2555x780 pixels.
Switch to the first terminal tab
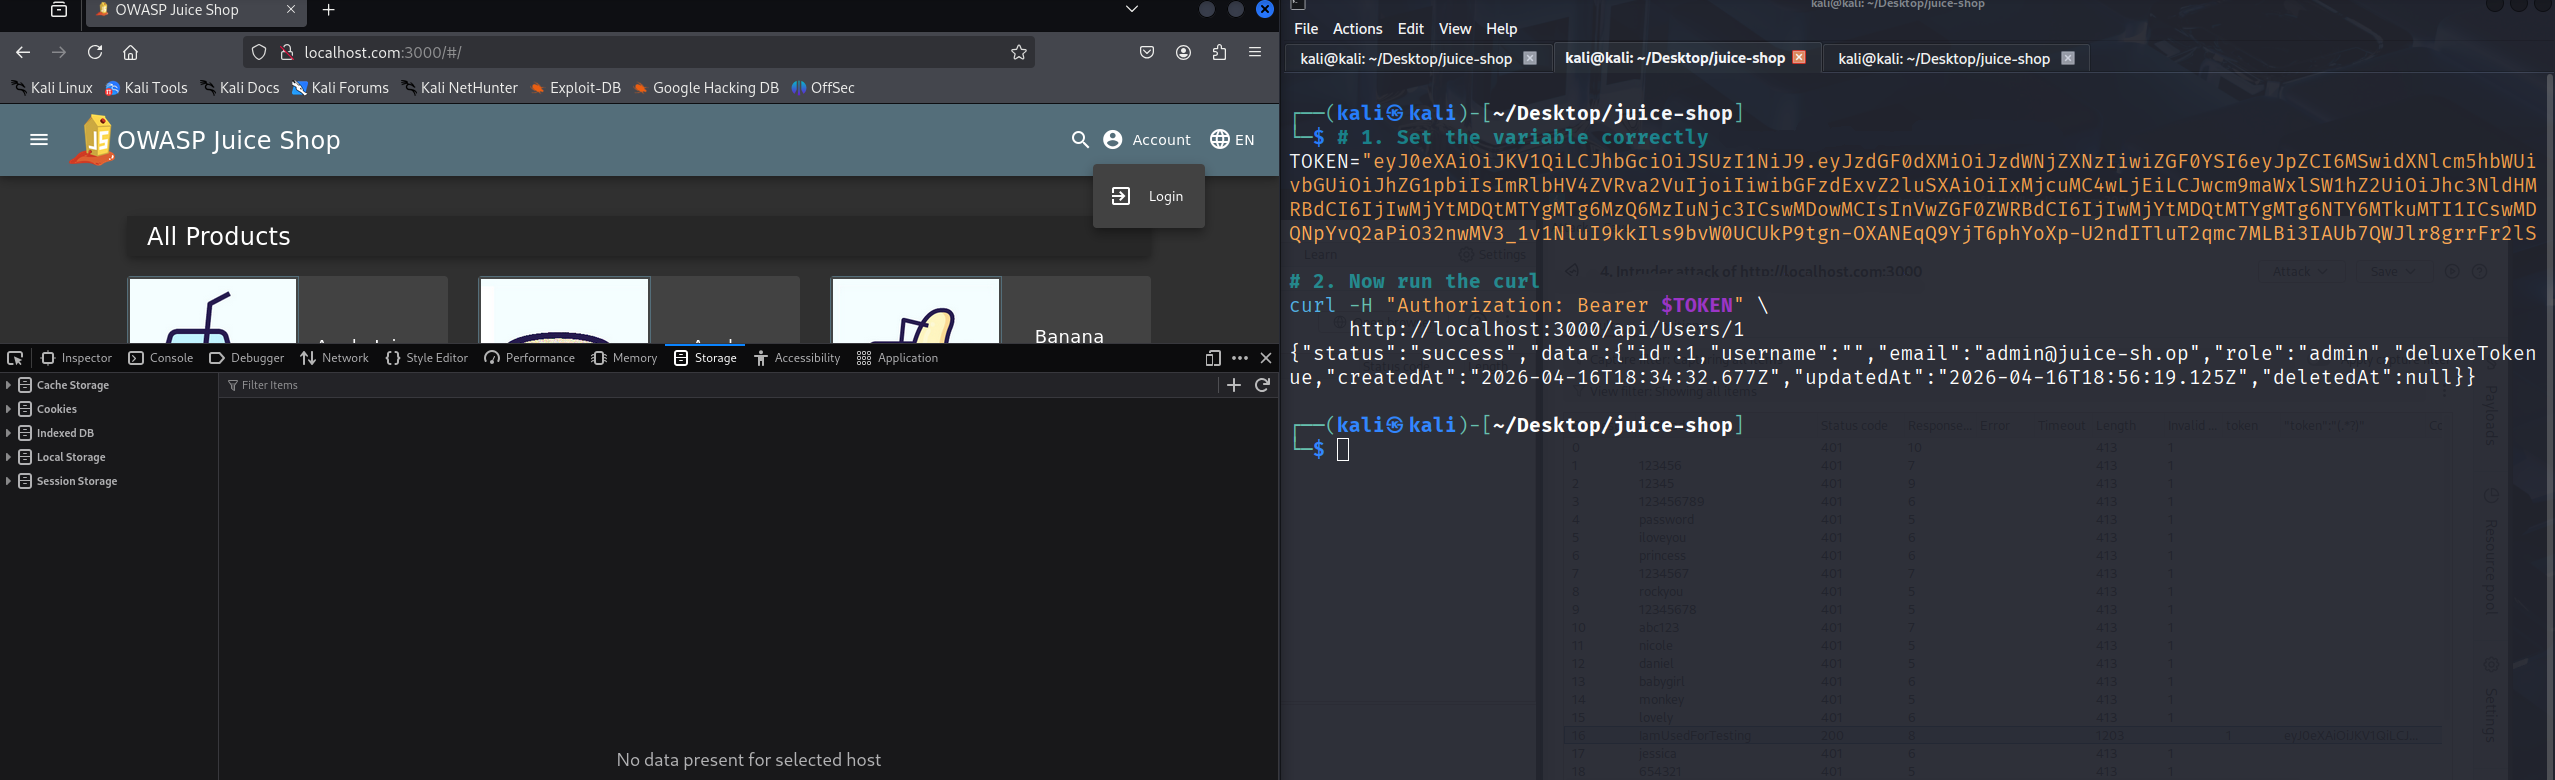1405,59
